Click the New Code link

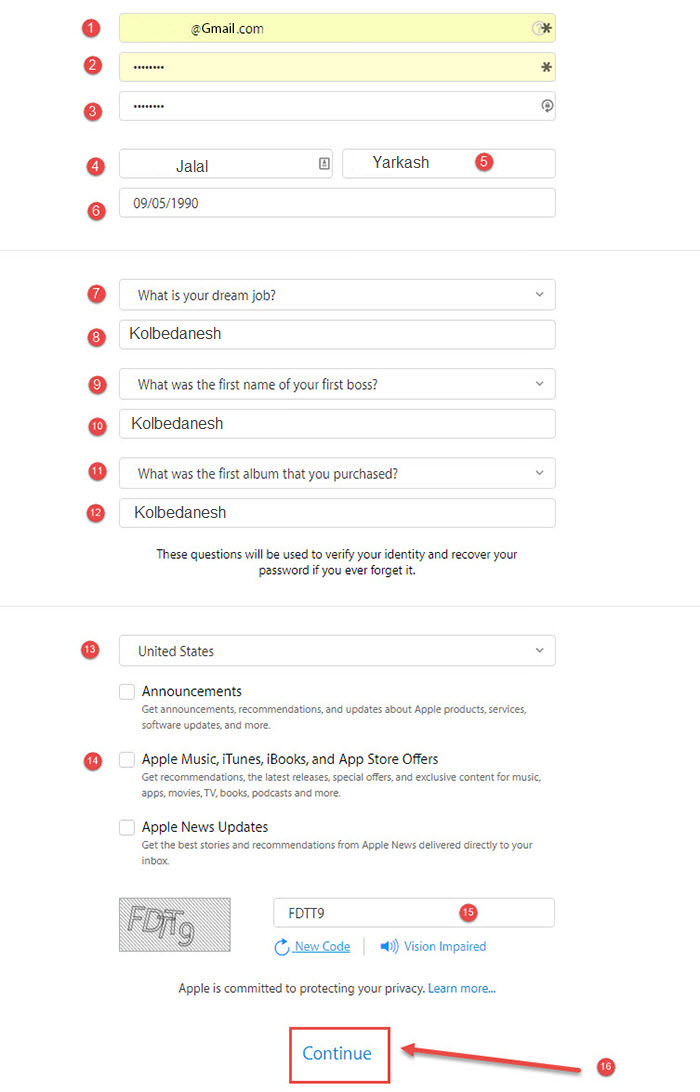click(x=322, y=946)
